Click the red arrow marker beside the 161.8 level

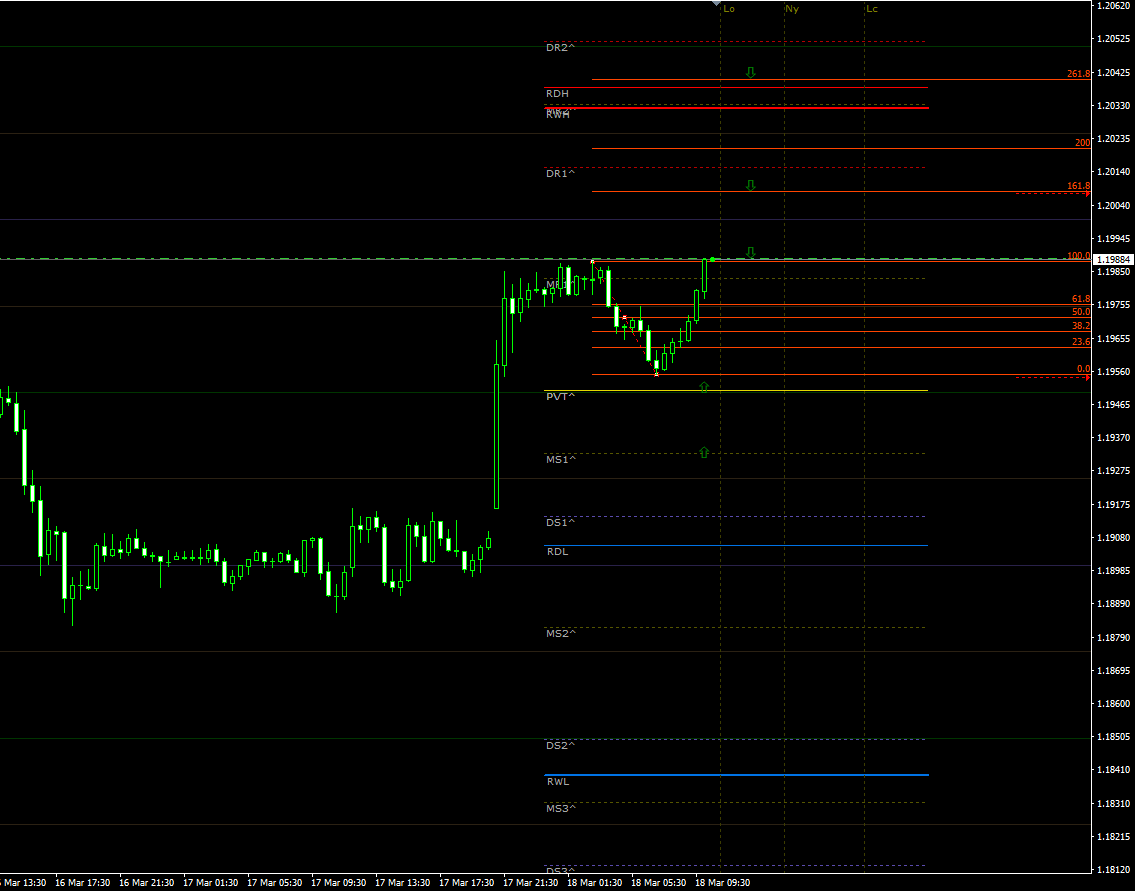click(1087, 194)
